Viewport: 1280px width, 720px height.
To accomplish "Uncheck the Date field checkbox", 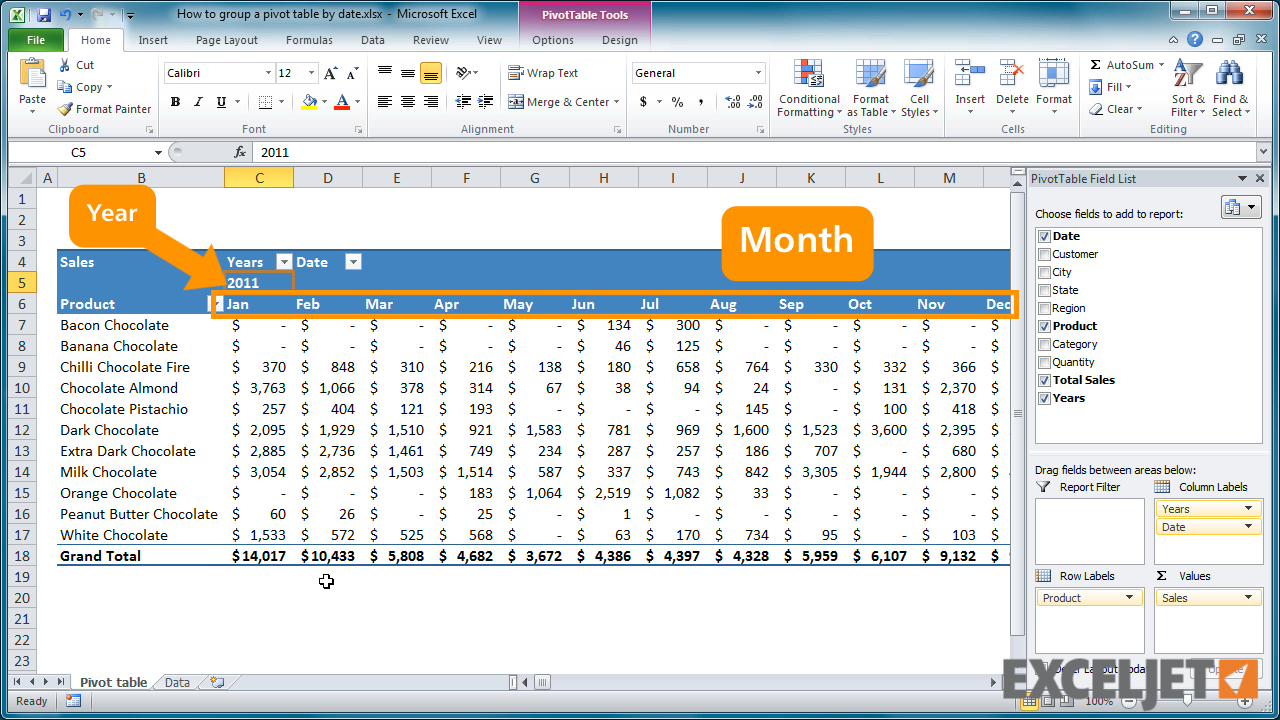I will [1044, 236].
